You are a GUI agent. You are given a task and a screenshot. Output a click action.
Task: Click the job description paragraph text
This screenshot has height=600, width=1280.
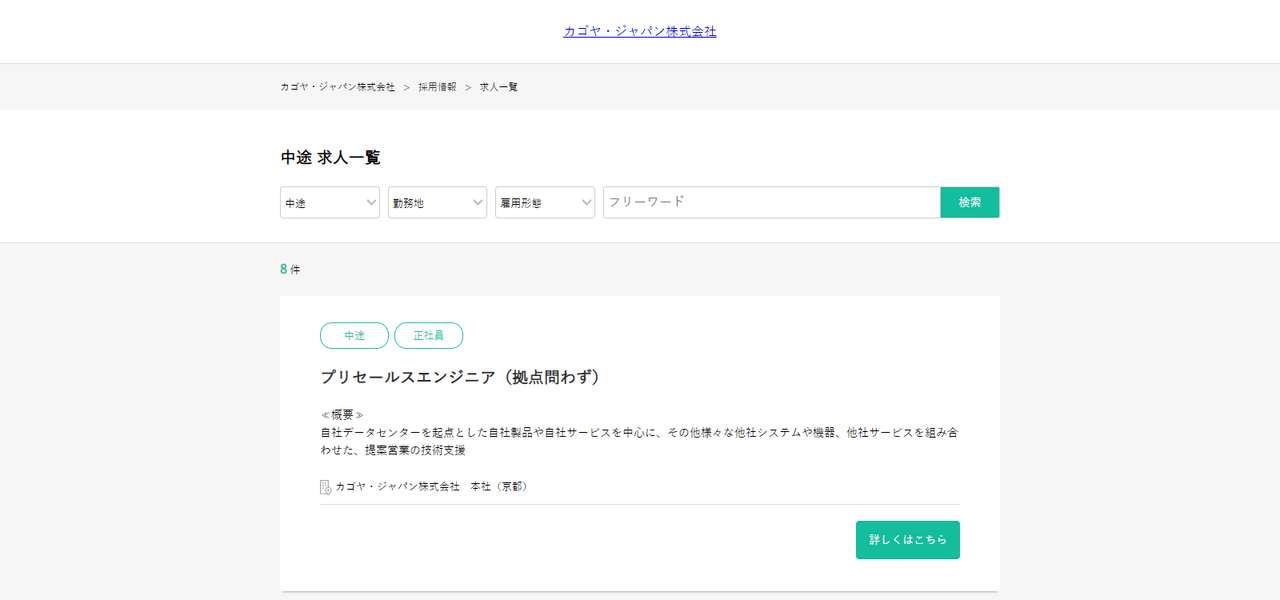638,441
